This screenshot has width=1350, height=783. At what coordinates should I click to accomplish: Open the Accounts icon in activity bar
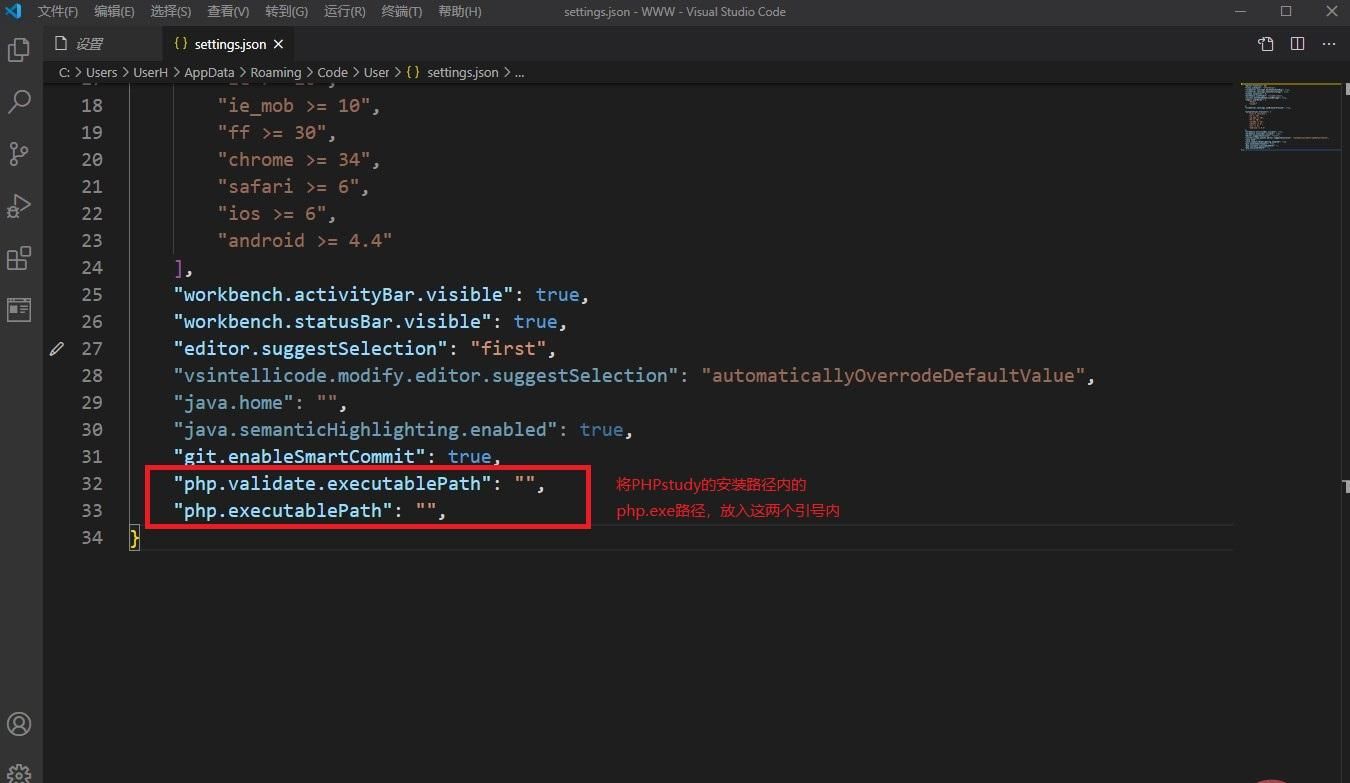19,724
